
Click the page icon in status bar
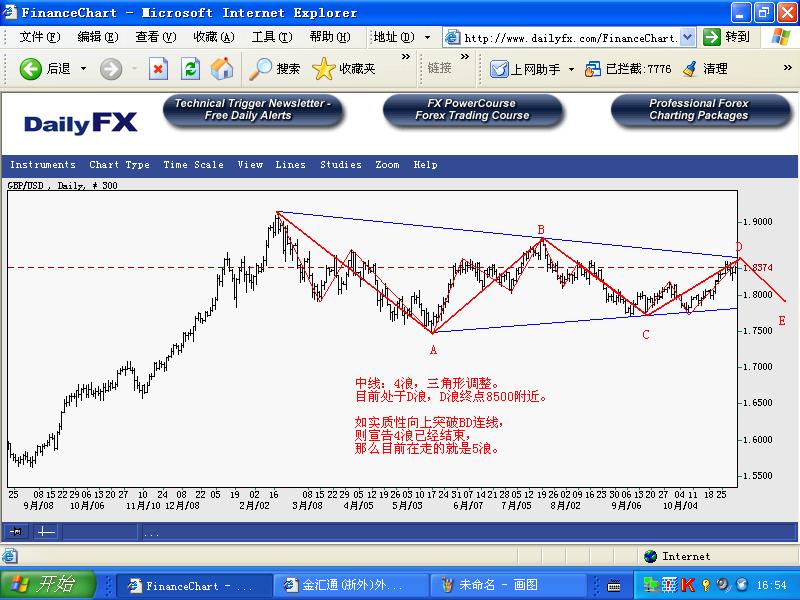pyautogui.click(x=9, y=556)
